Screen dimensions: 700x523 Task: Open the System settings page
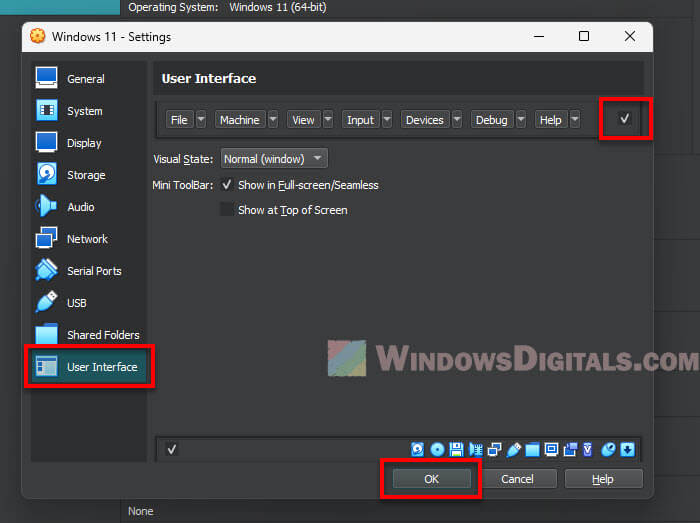88,111
